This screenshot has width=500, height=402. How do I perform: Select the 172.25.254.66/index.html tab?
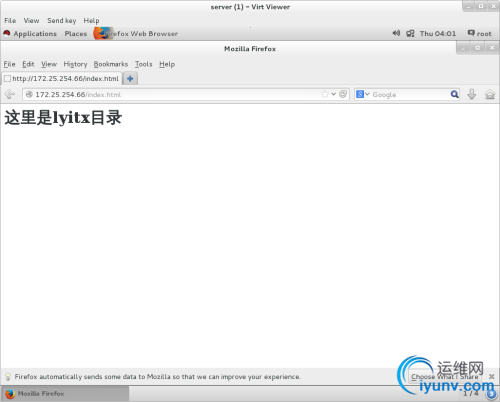62,79
